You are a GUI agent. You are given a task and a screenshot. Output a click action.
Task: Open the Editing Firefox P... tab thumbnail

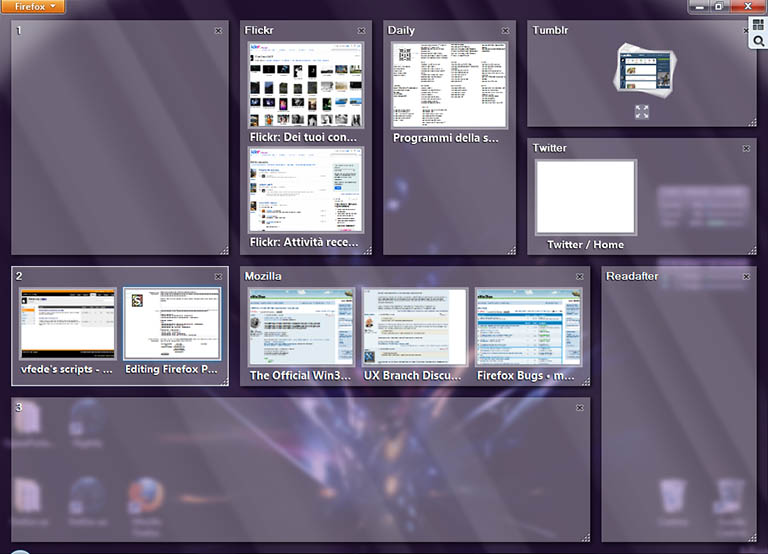pyautogui.click(x=172, y=323)
